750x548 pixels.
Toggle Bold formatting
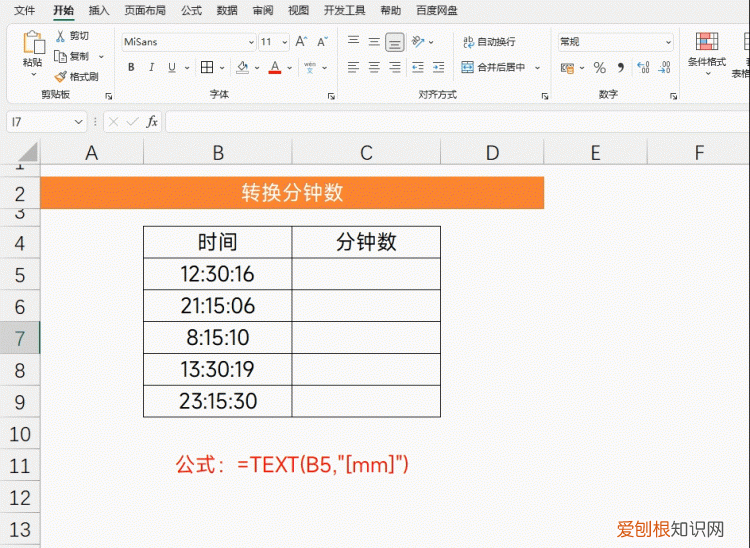click(131, 67)
